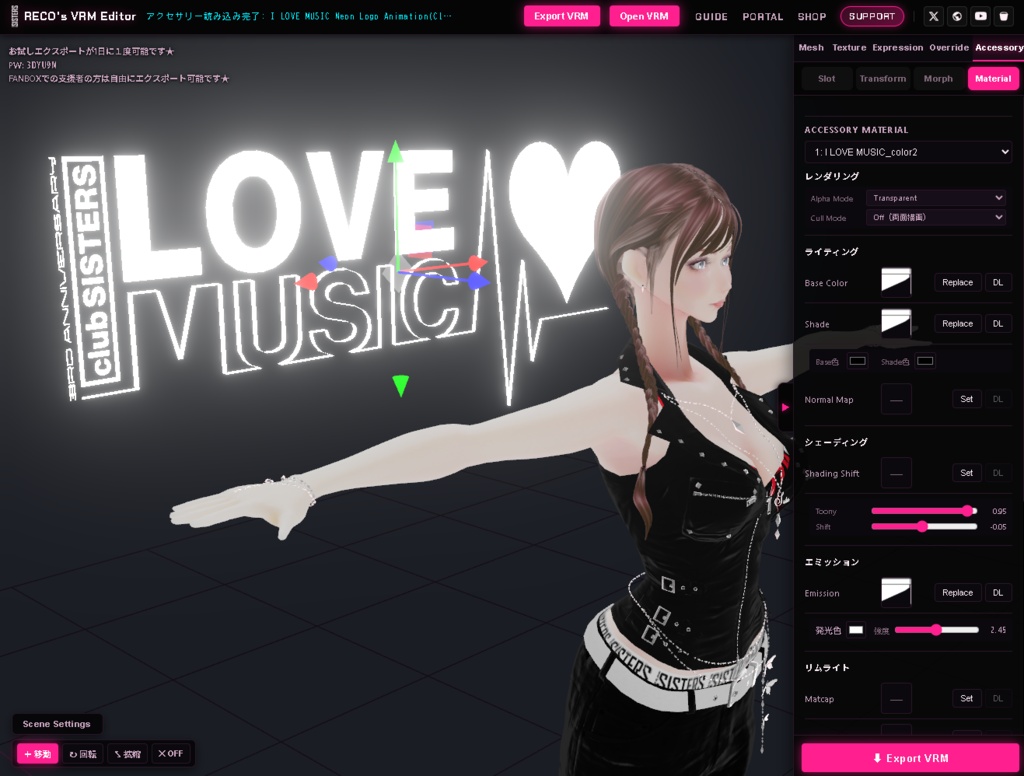Download Base Color texture with DL
The image size is (1024, 776).
[x=998, y=282]
